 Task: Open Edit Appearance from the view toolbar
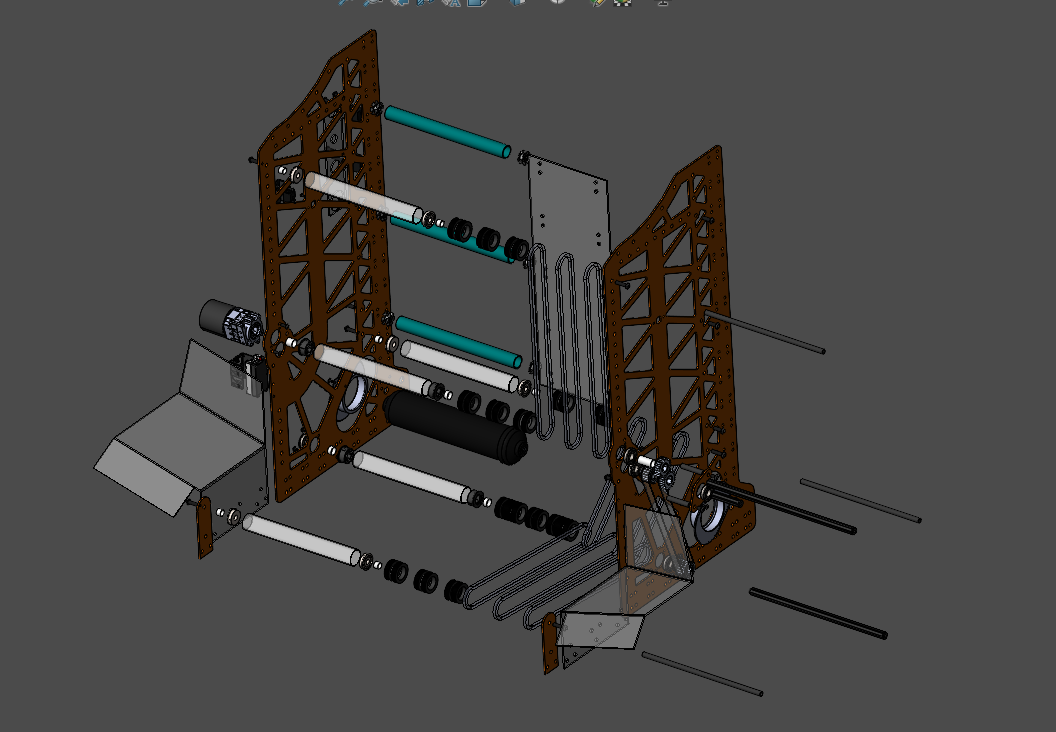pos(597,2)
